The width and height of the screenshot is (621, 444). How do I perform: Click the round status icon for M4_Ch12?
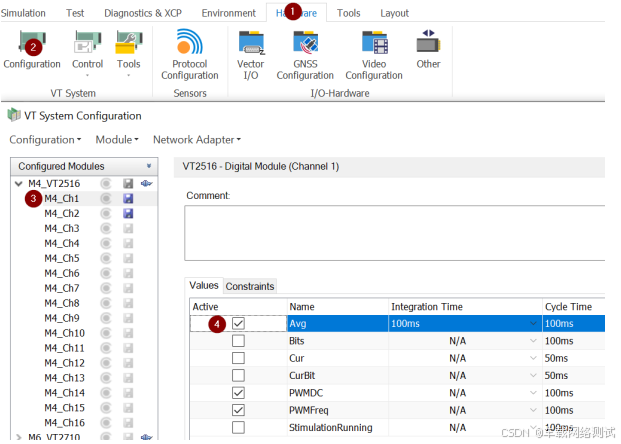106,363
